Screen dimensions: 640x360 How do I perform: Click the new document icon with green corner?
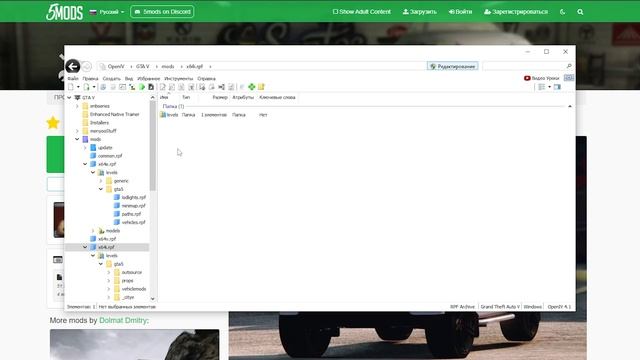coord(87,87)
